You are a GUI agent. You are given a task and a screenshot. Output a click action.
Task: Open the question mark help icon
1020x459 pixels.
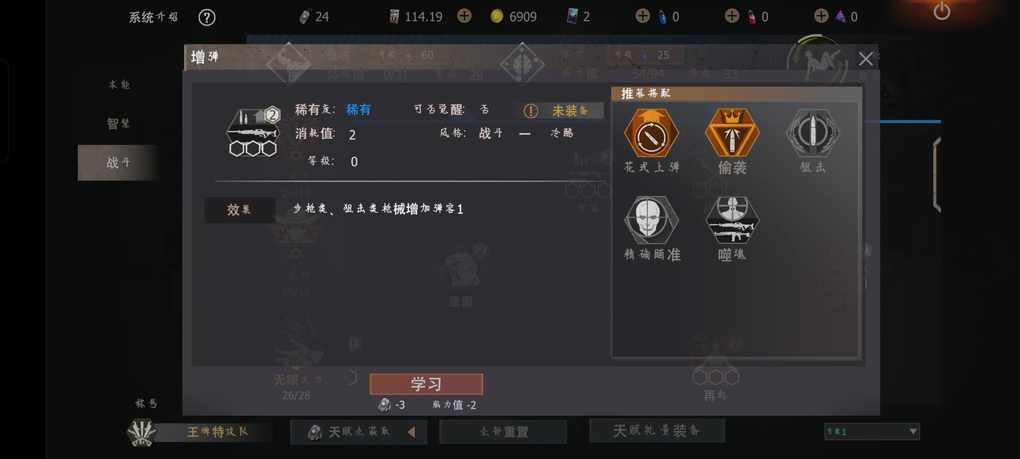tap(206, 18)
